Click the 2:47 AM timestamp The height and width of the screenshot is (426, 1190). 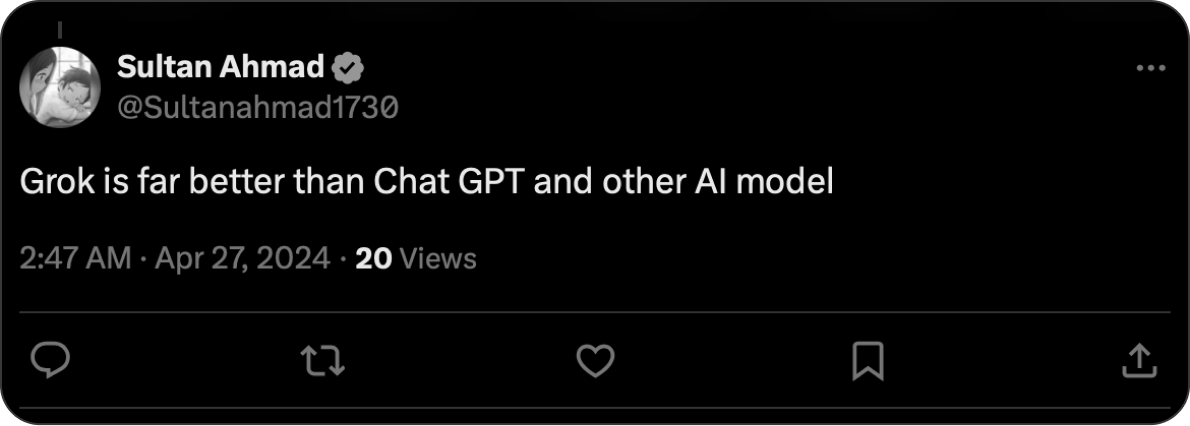coord(76,259)
